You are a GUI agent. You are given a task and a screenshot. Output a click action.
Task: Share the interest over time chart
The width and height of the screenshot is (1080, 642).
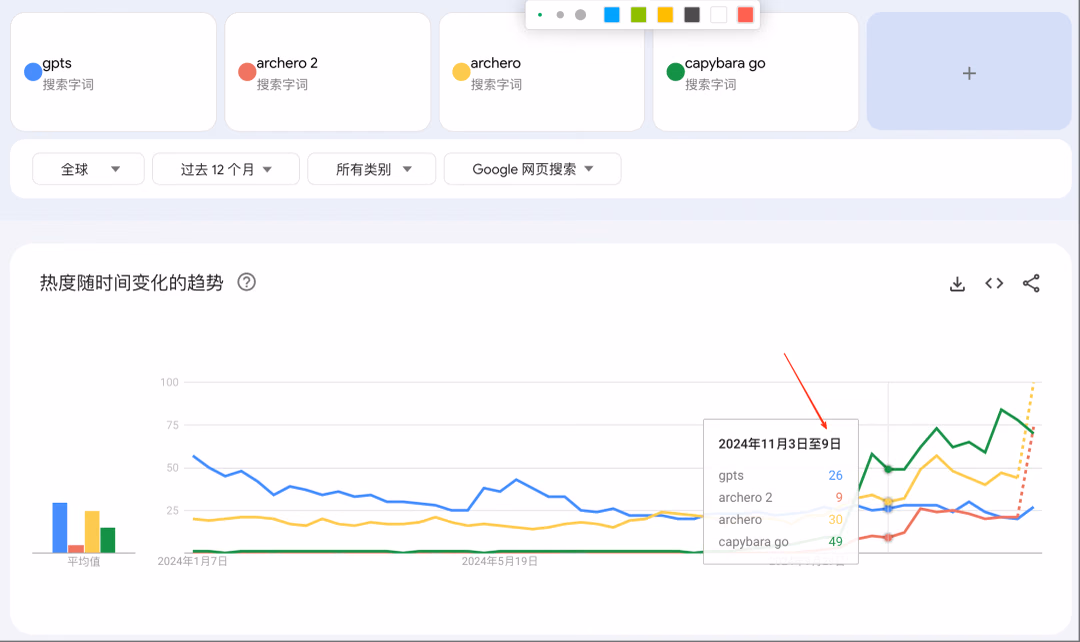[1031, 283]
